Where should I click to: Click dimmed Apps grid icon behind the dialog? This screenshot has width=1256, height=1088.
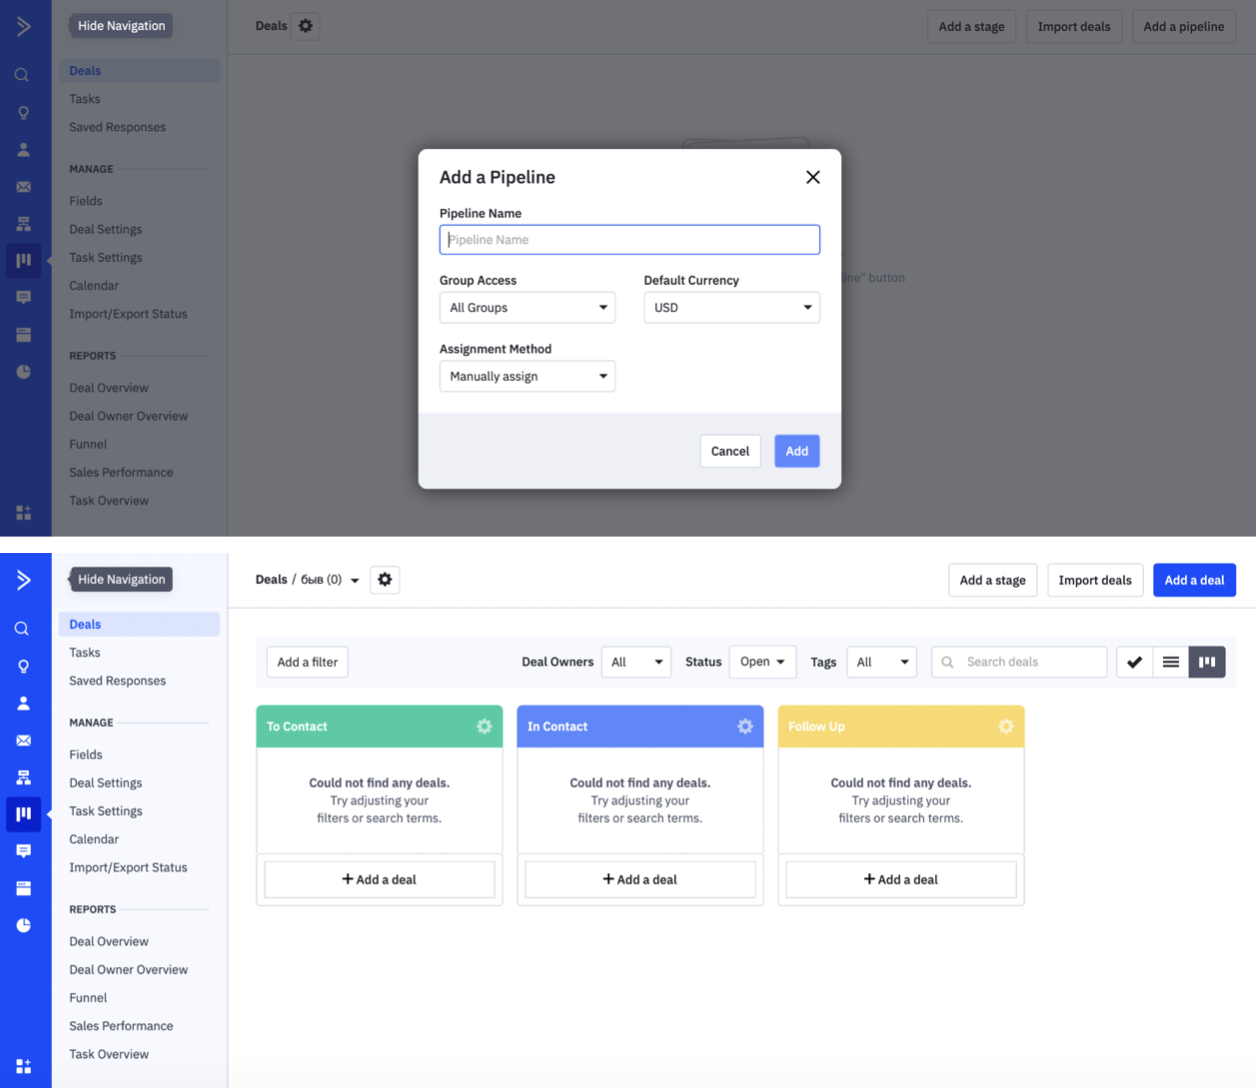pos(23,513)
